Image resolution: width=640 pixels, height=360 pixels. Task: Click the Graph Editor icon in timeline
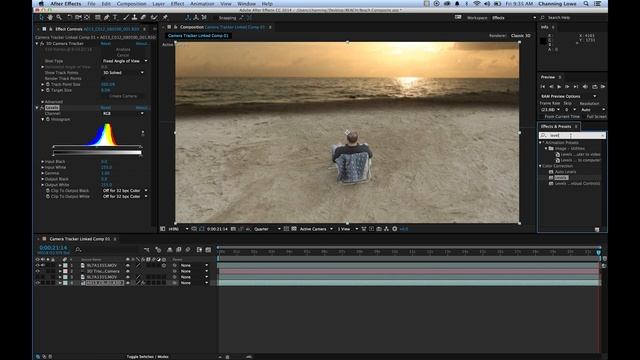coord(209,249)
